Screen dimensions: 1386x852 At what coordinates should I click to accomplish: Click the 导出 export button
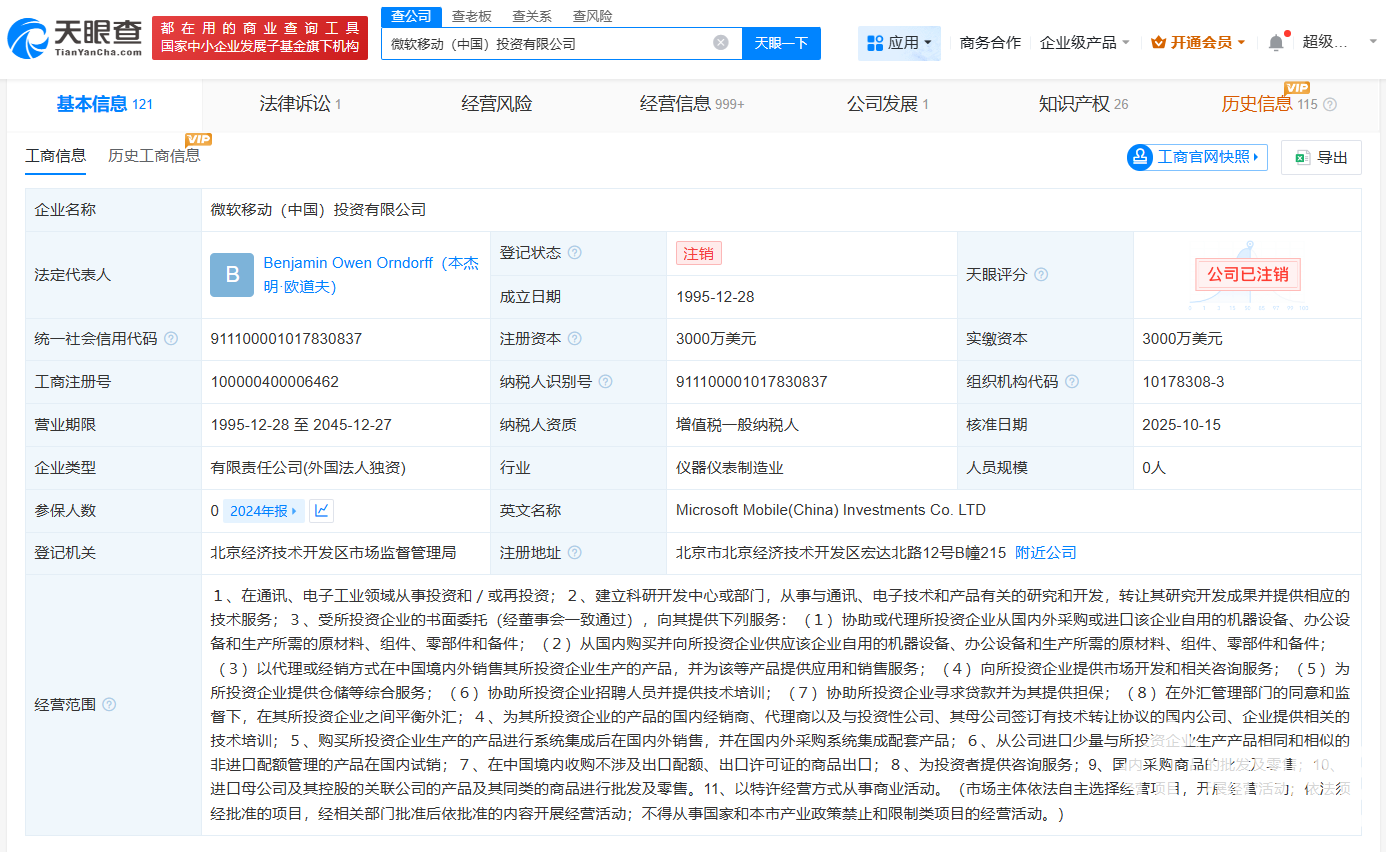1321,158
